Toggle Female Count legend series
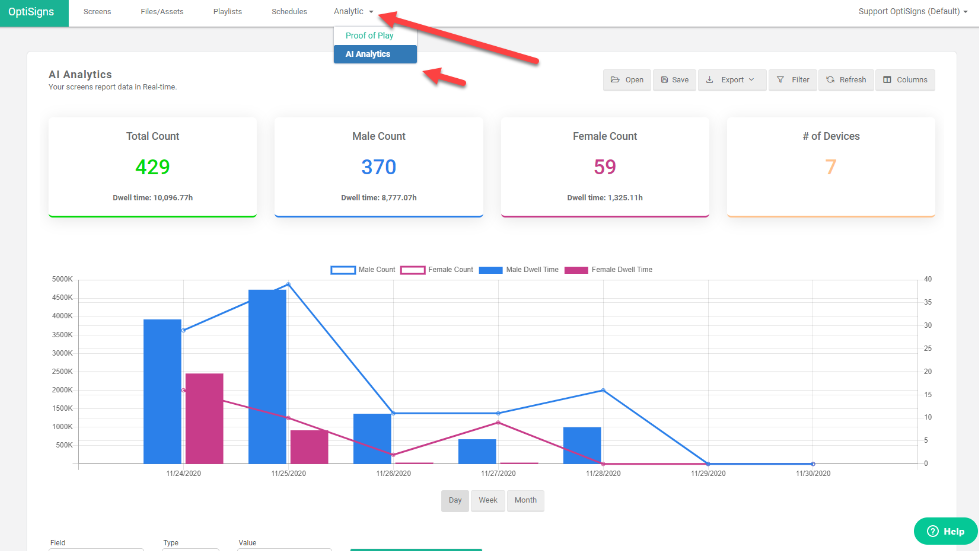 pos(436,270)
